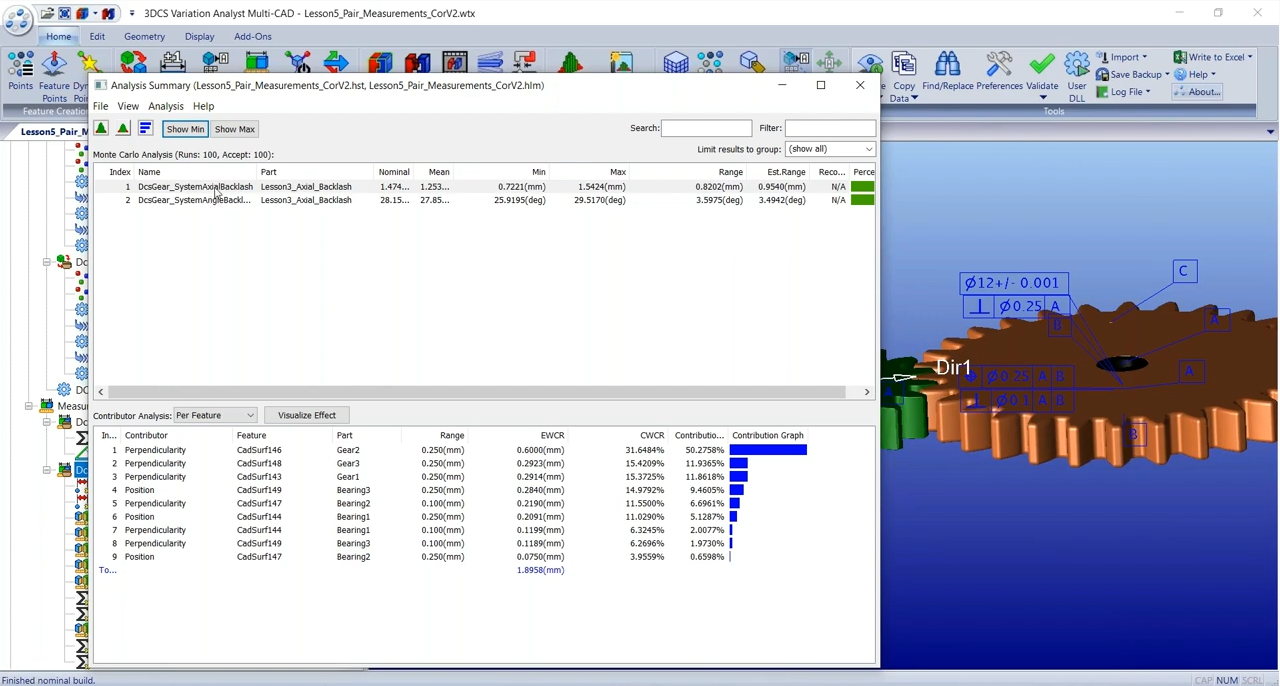1280x686 pixels.
Task: Click the Validate green checkmark
Action: [x=1042, y=65]
